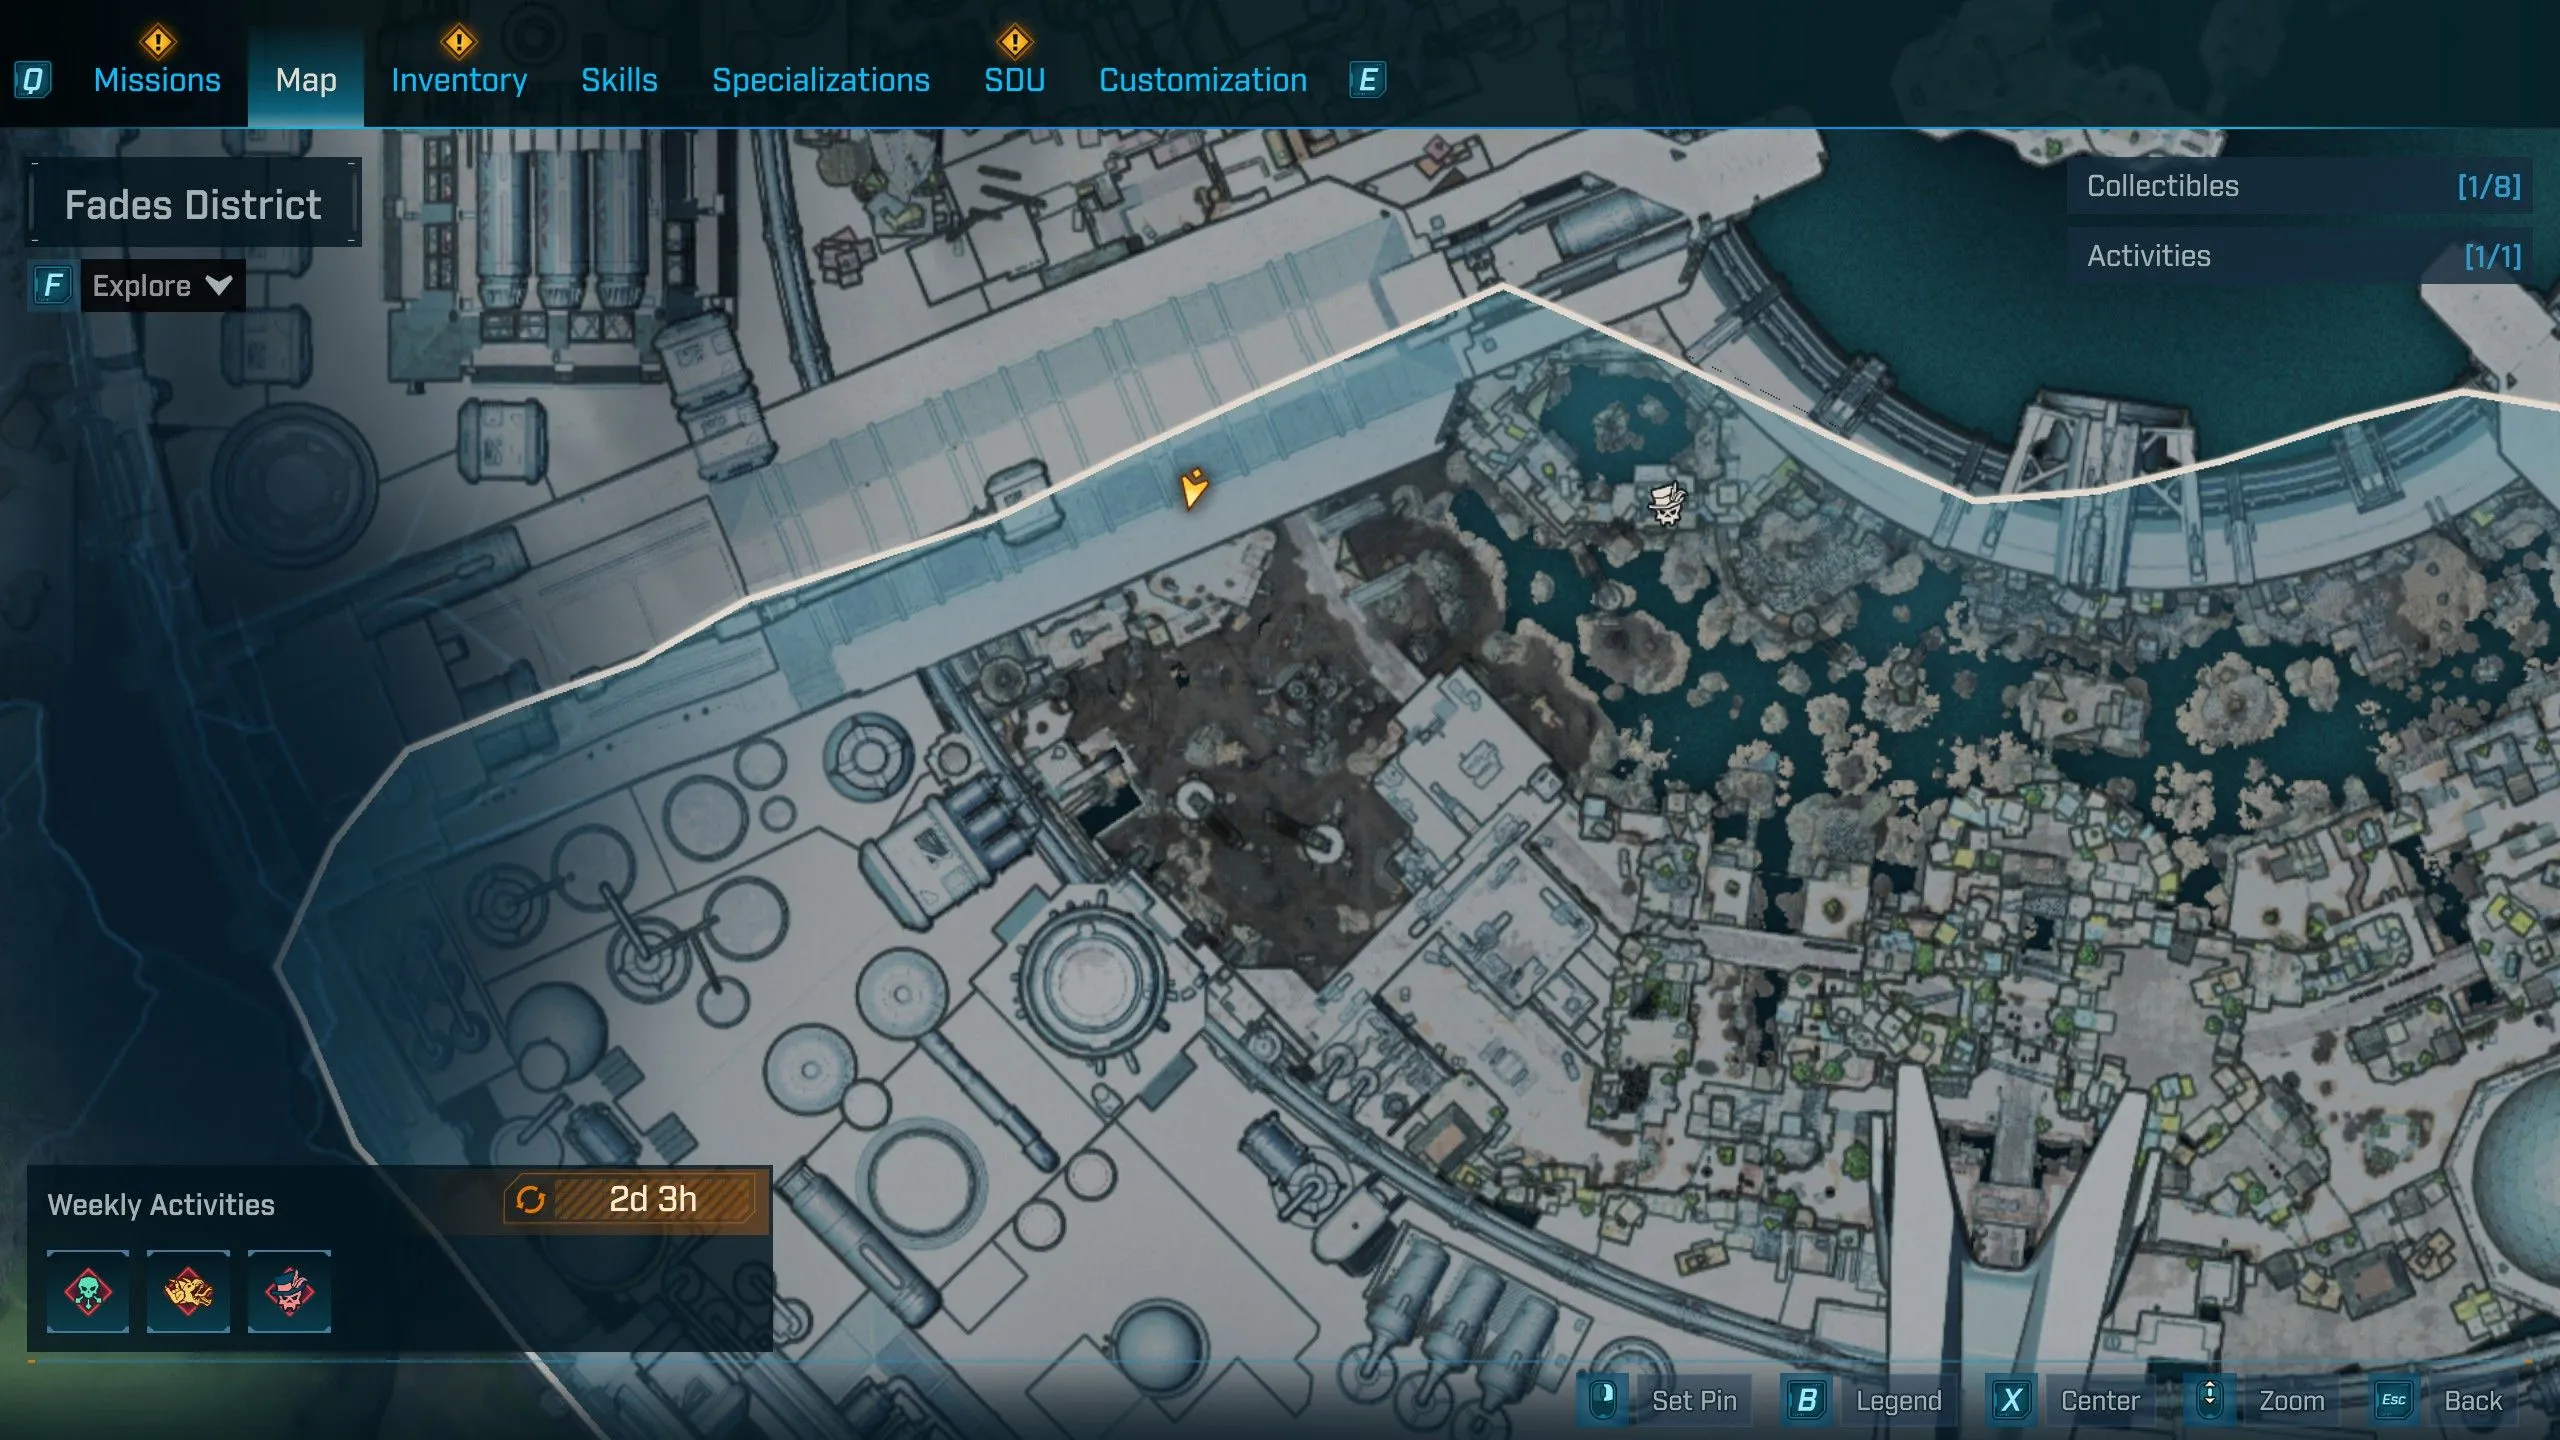Viewport: 2560px width, 1440px height.
Task: Go to the Specializations tab
Action: click(820, 80)
